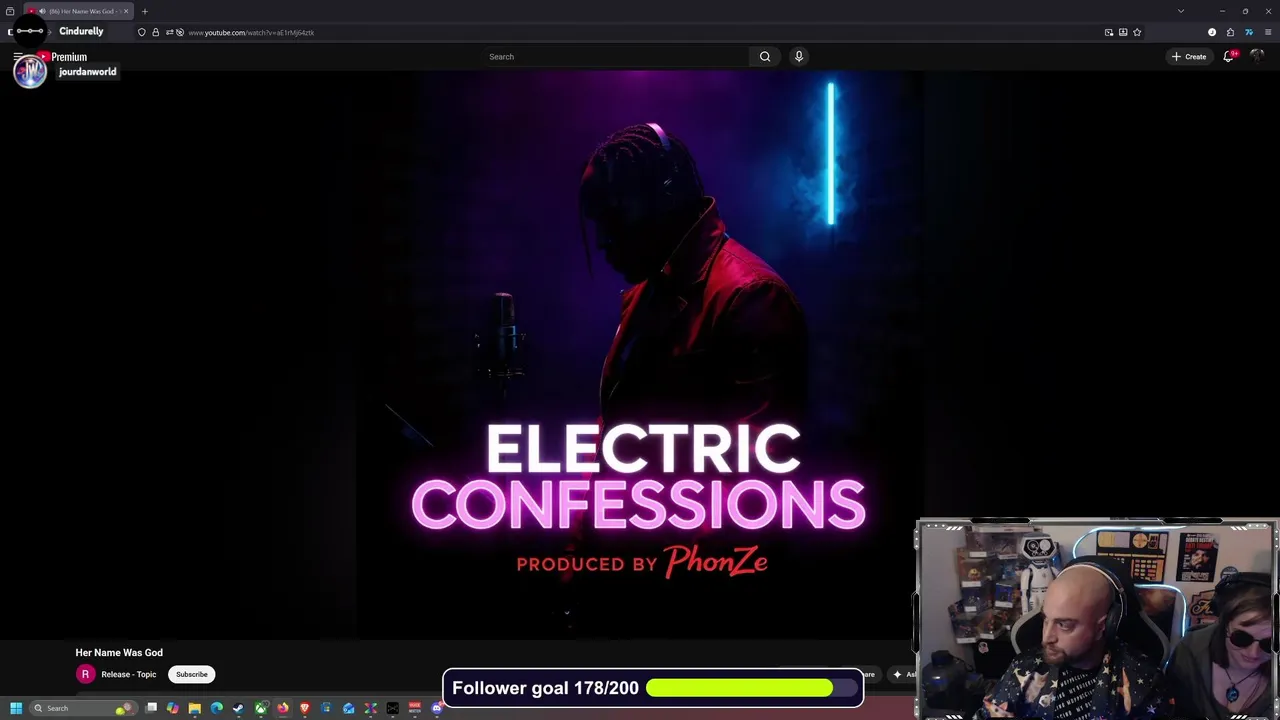Click the browser address bar URL
The height and width of the screenshot is (720, 1280).
(x=251, y=32)
